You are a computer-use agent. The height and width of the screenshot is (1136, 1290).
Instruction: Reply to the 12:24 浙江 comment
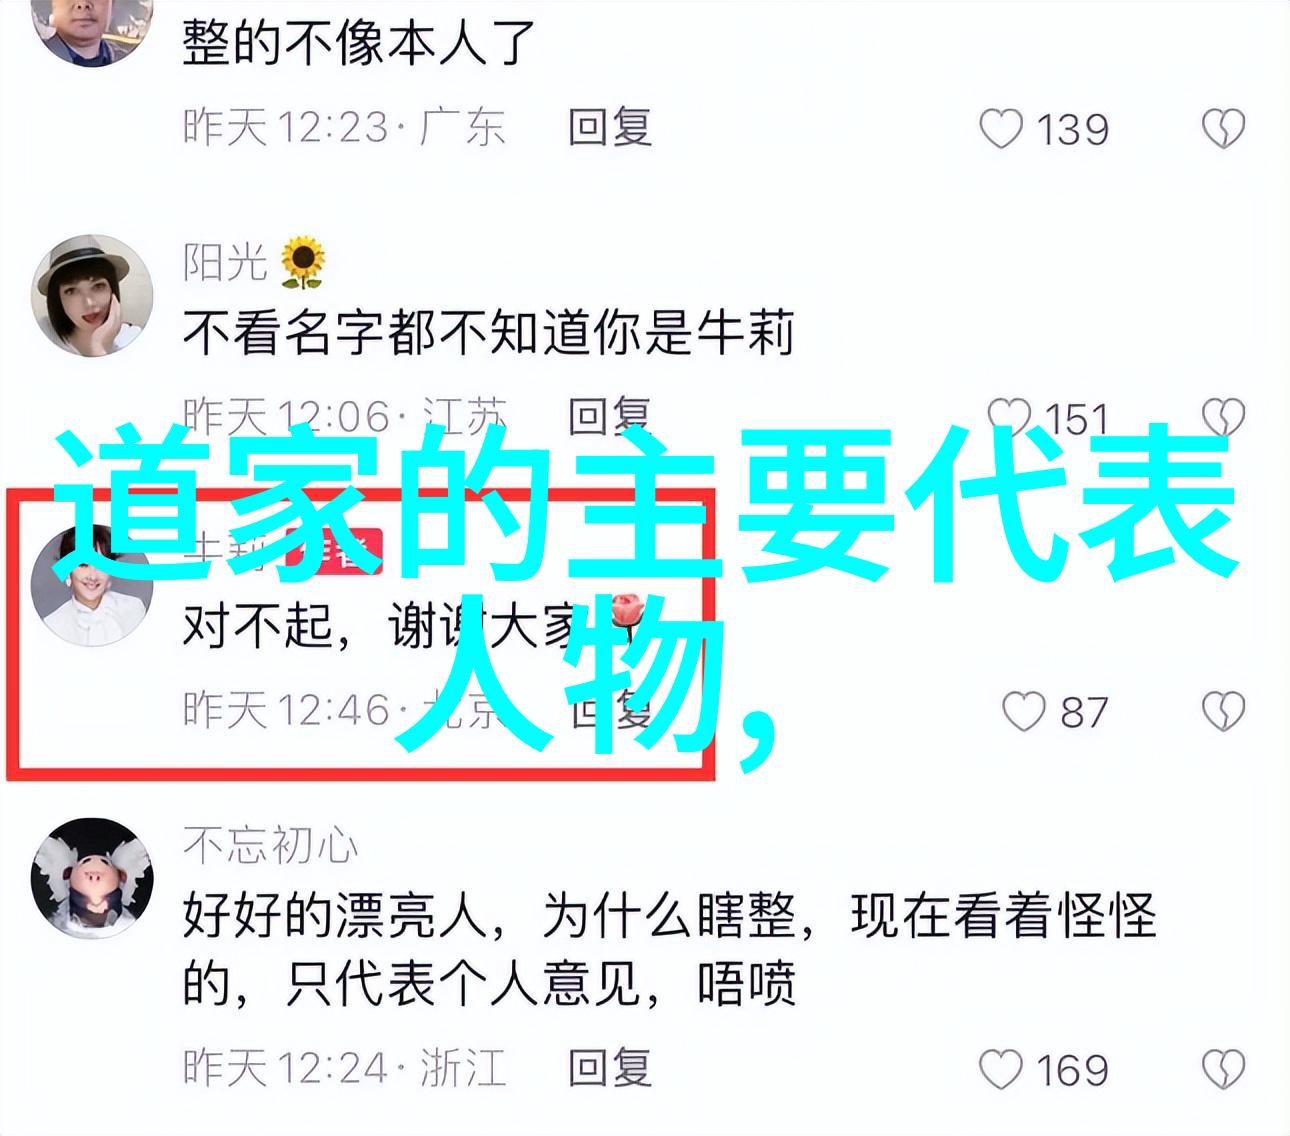610,1069
